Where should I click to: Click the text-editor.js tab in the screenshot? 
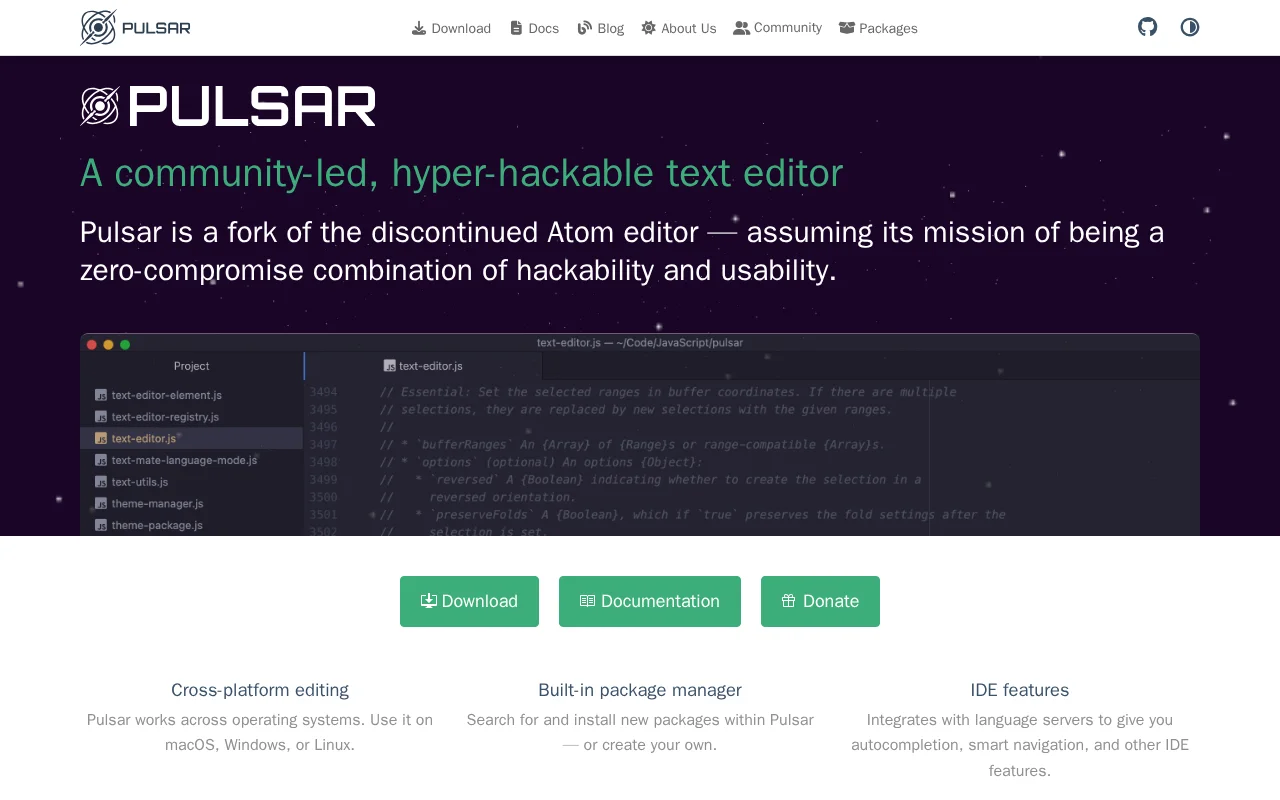[423, 366]
